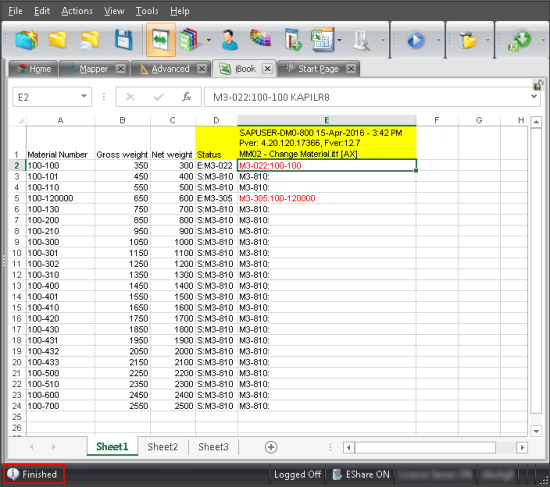Screen dimensions: 550x487
Task: Click the select-all corner triangle
Action: click(x=21, y=121)
